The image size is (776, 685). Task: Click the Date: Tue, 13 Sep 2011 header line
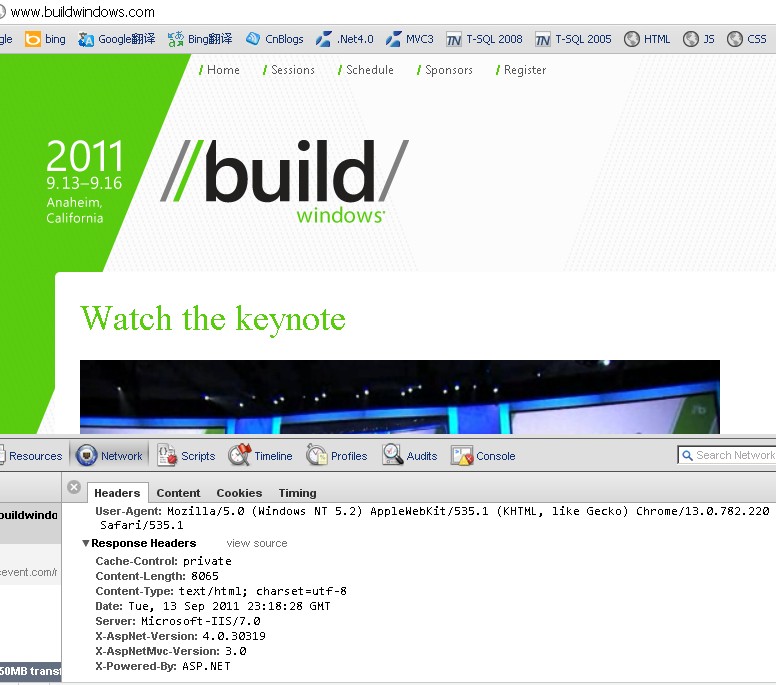pyautogui.click(x=213, y=606)
